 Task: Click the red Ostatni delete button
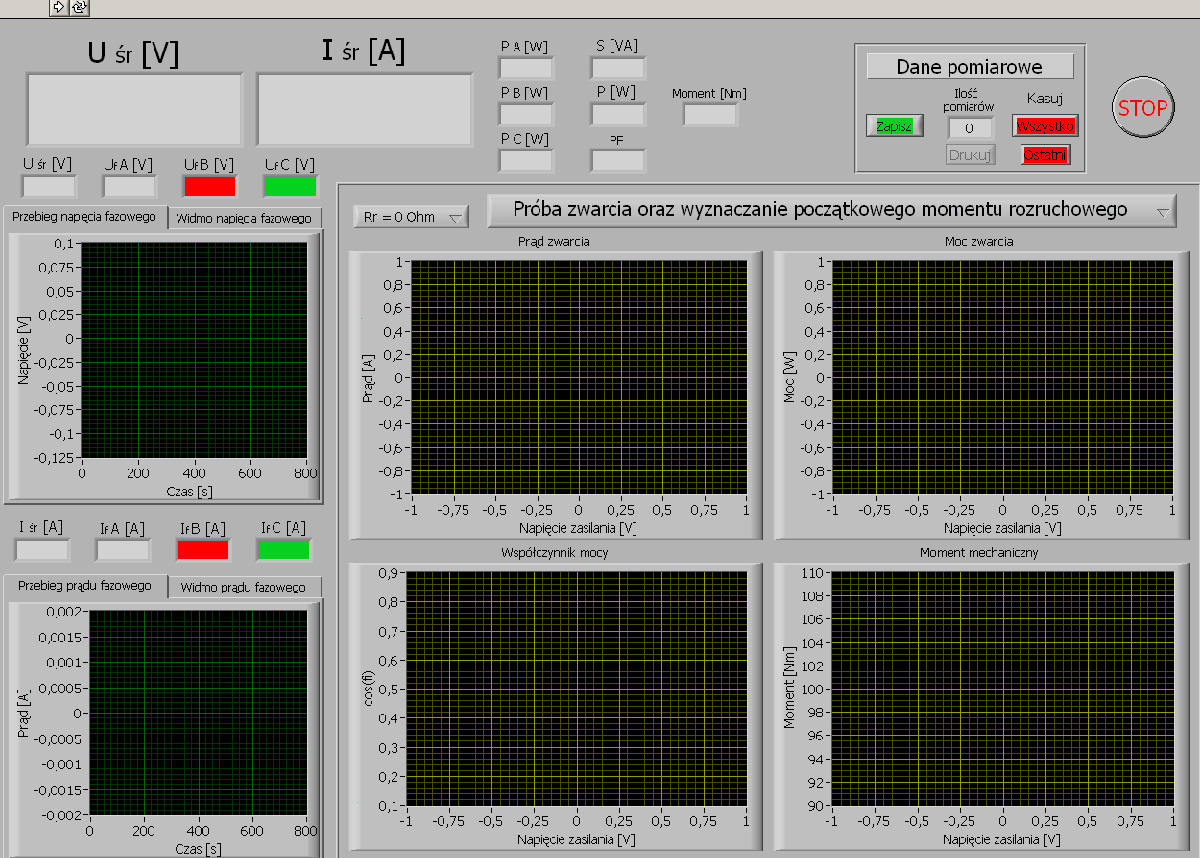(x=1045, y=155)
